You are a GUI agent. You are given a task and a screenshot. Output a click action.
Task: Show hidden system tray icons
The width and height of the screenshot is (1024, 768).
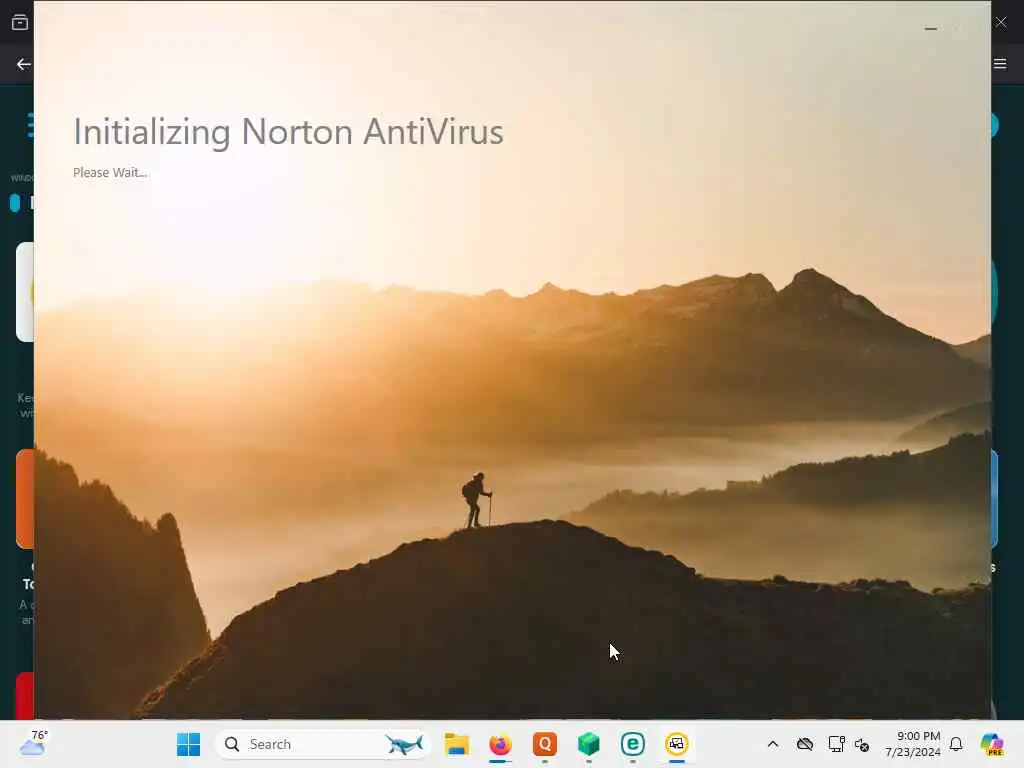tap(773, 744)
